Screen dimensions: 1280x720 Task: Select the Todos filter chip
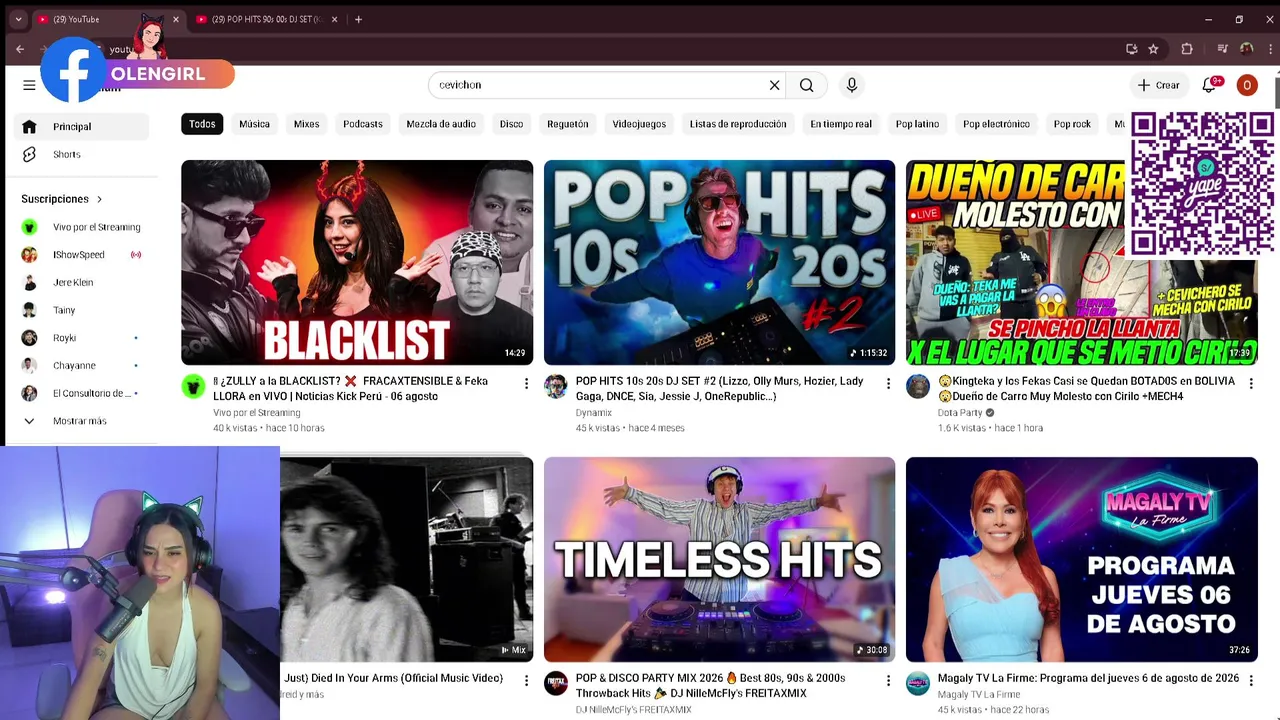pyautogui.click(x=202, y=124)
